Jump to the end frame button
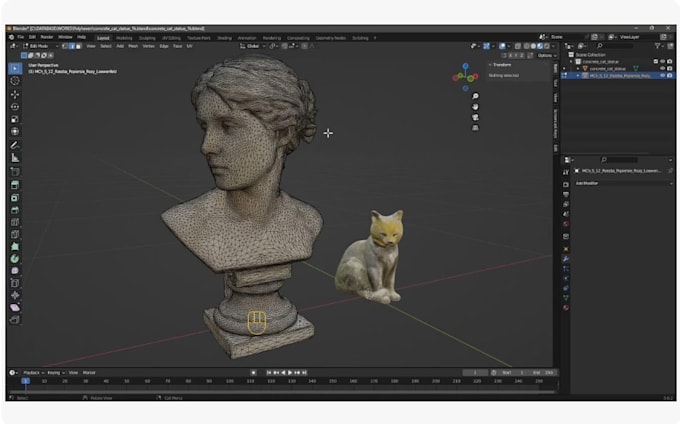 coord(304,373)
